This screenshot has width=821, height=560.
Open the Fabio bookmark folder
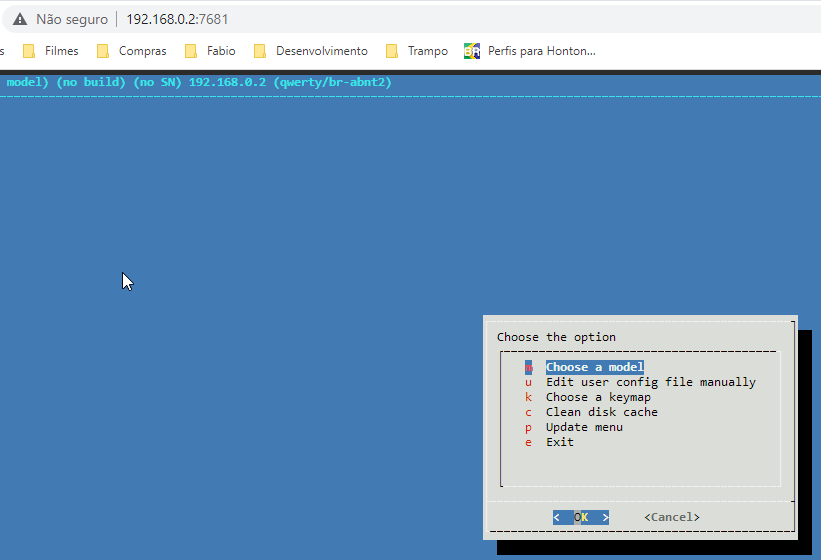pos(211,51)
